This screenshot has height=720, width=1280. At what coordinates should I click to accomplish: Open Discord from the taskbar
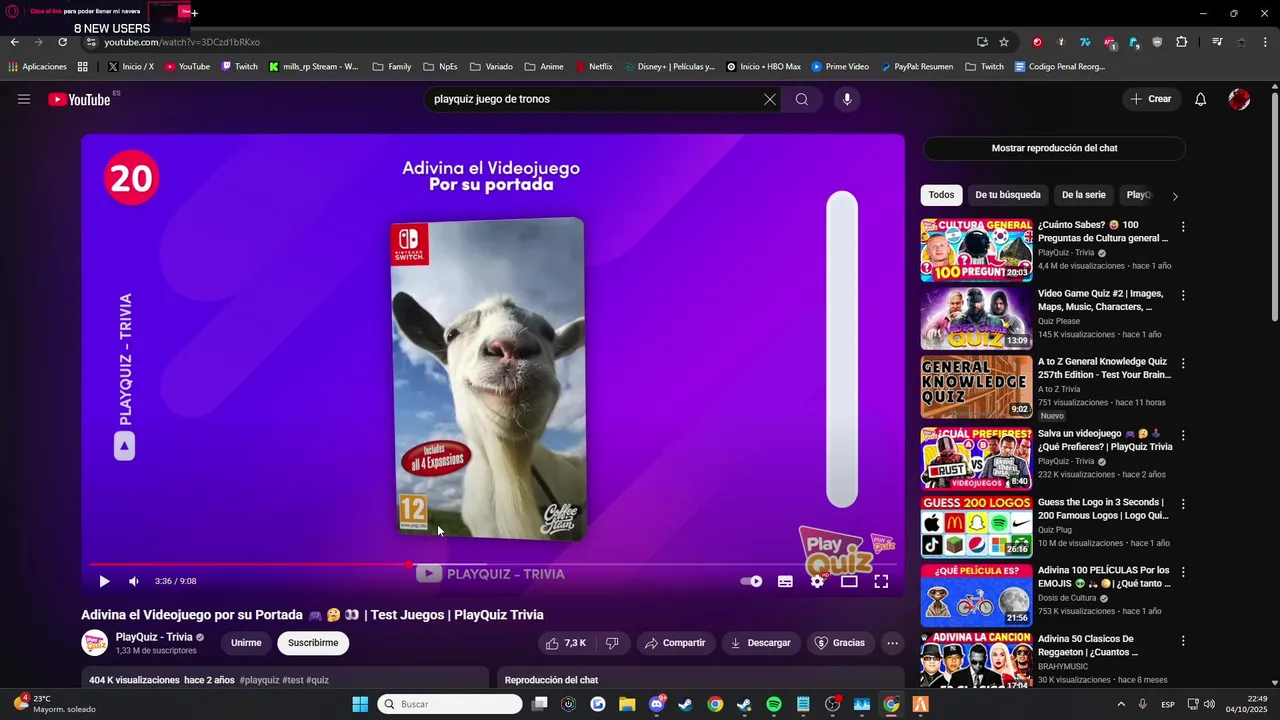tap(657, 704)
